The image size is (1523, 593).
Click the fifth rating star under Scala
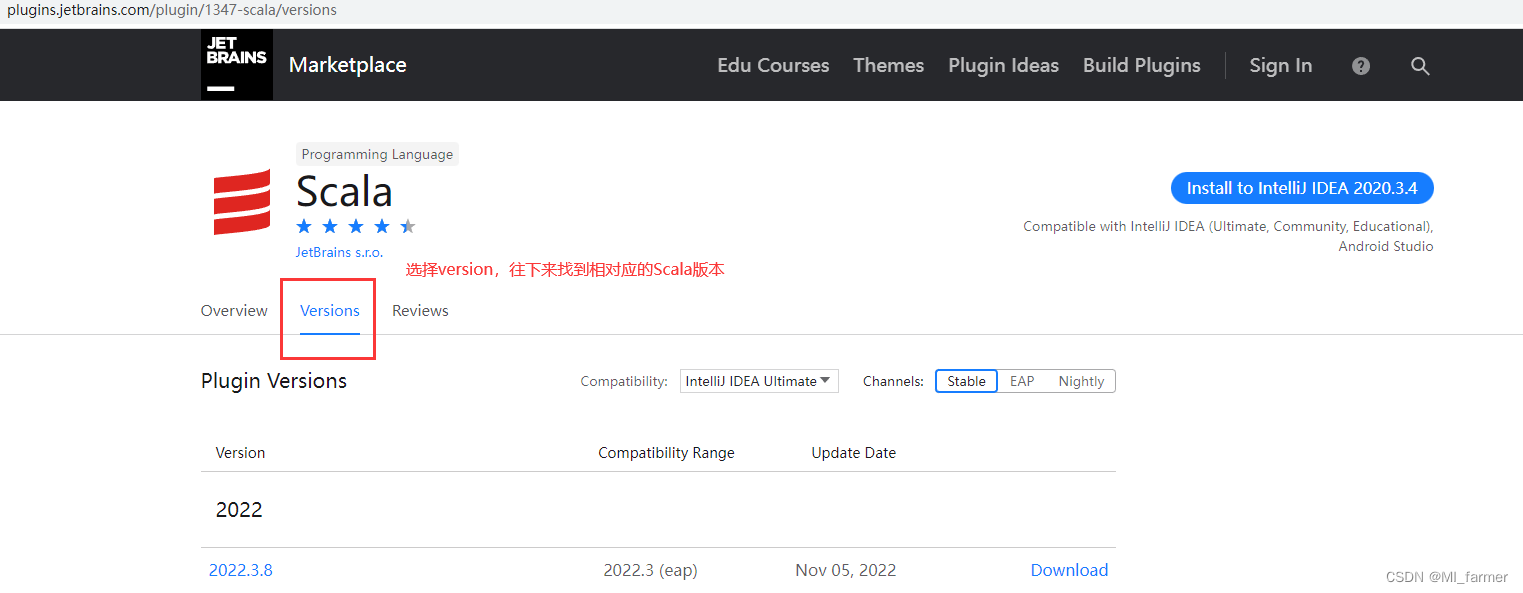(407, 226)
